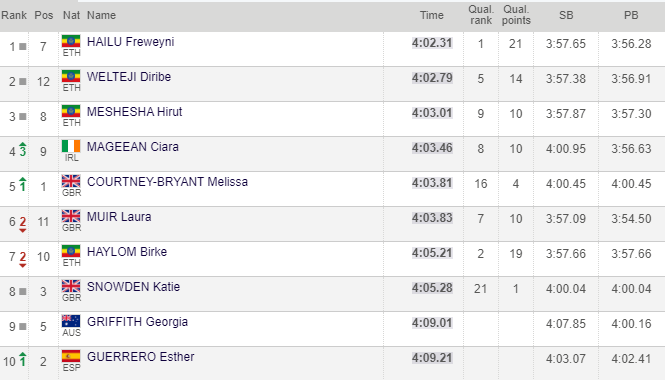Viewport: 665px width, 380px height.
Task: Click Australia flag beside GRIFFITH Georgia
Action: point(71,321)
